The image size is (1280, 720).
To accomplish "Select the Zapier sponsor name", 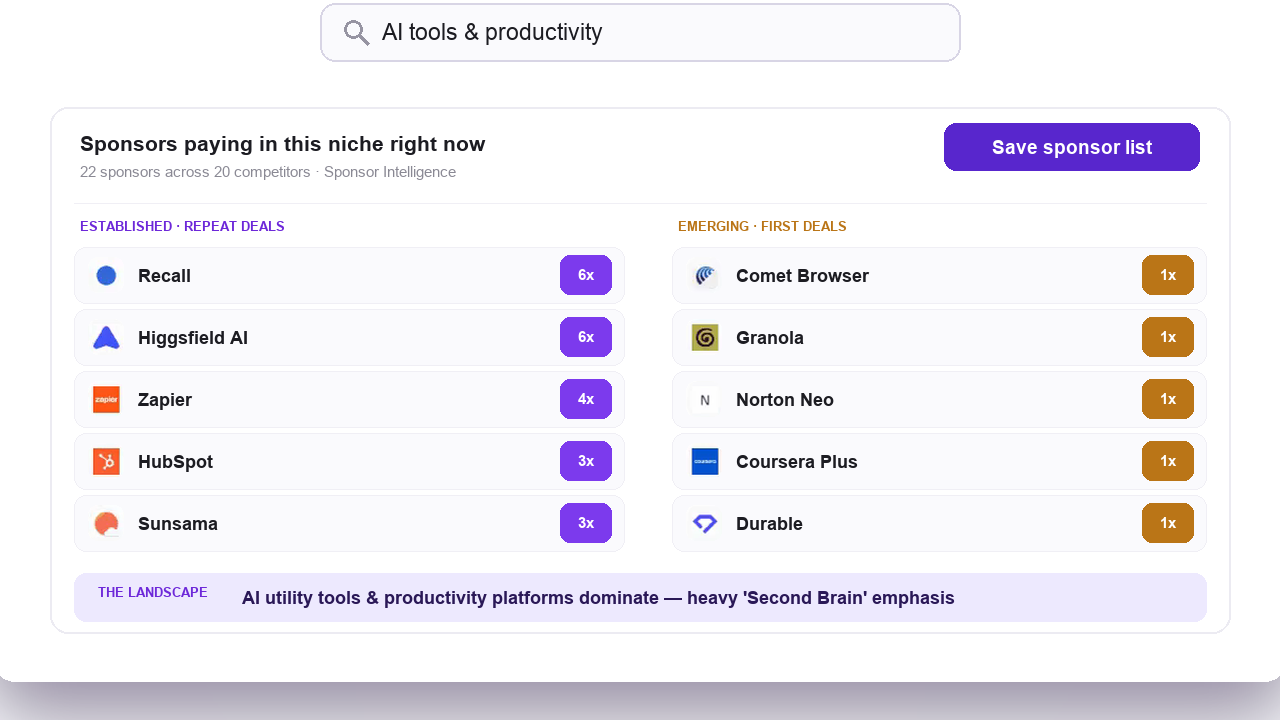I will tap(165, 400).
